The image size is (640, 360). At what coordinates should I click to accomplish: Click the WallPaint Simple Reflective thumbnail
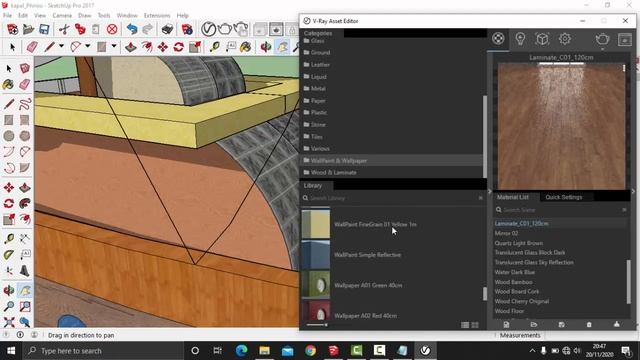[316, 254]
